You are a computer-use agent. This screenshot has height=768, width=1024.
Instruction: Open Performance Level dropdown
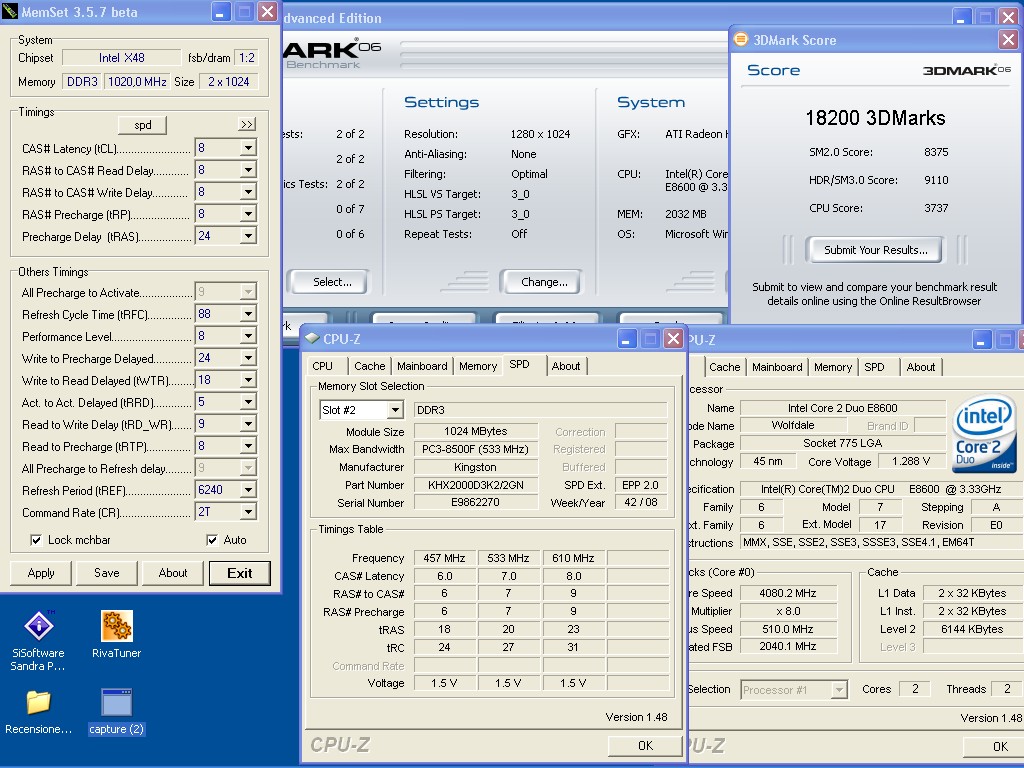pyautogui.click(x=248, y=336)
